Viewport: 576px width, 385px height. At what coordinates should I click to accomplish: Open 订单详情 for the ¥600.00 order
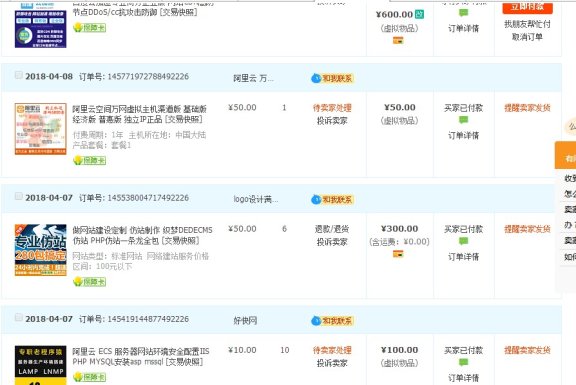point(464,28)
